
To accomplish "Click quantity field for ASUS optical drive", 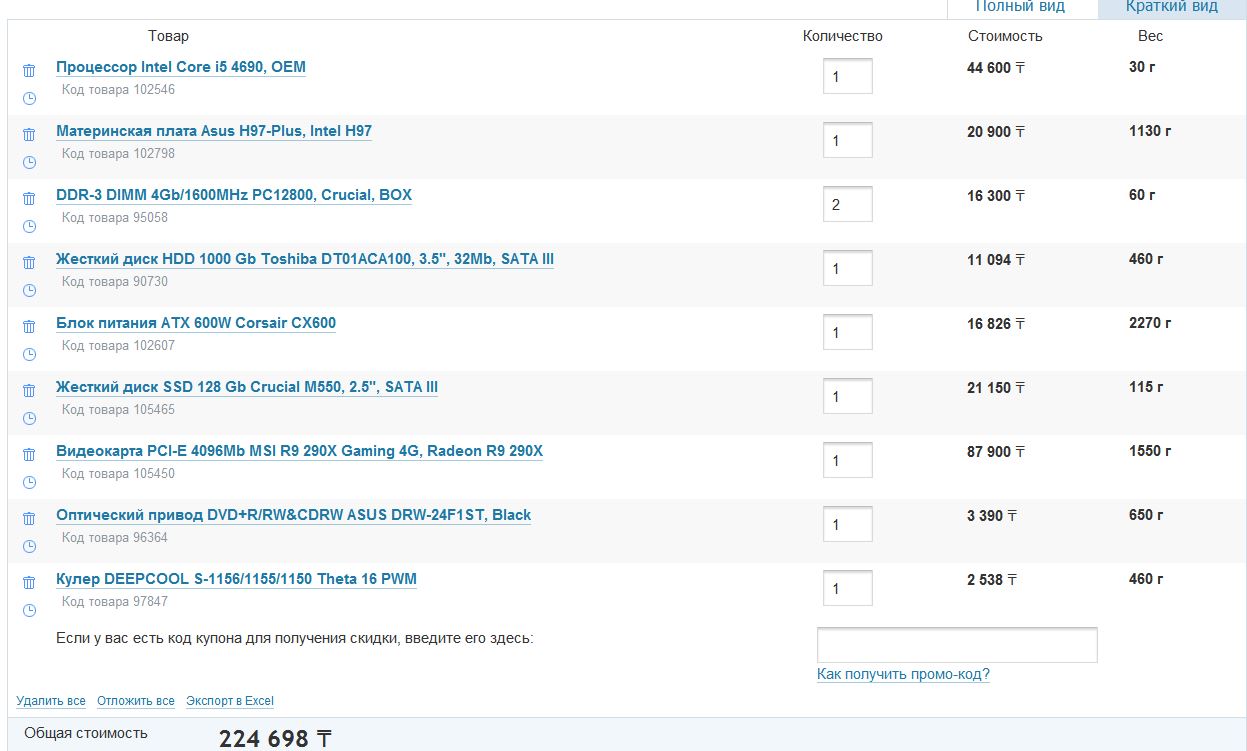I will 848,524.
